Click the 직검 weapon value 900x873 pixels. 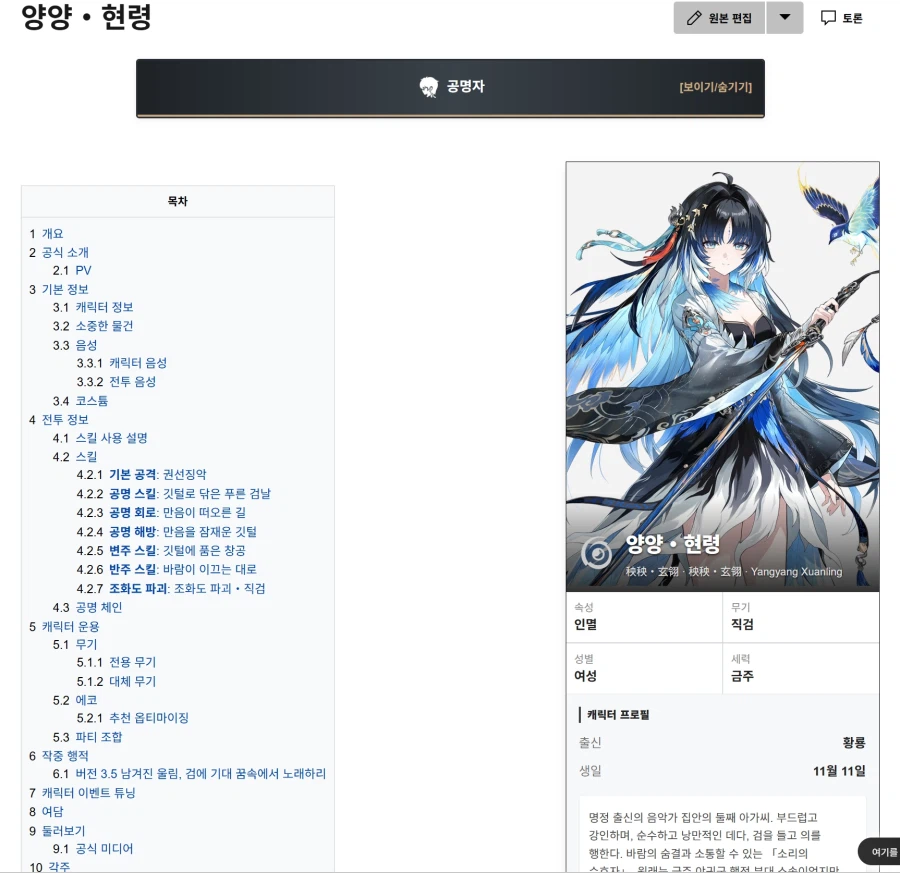click(742, 624)
